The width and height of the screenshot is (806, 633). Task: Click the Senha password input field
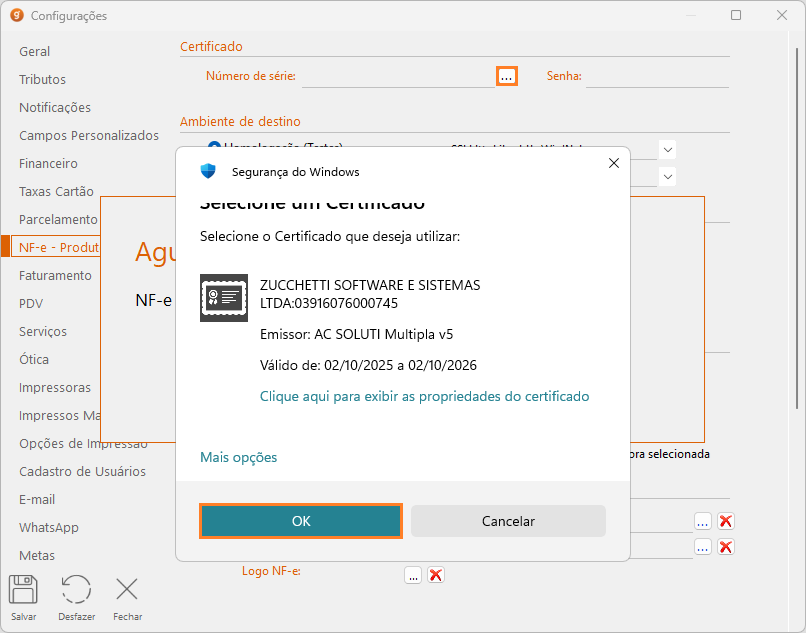coord(657,76)
